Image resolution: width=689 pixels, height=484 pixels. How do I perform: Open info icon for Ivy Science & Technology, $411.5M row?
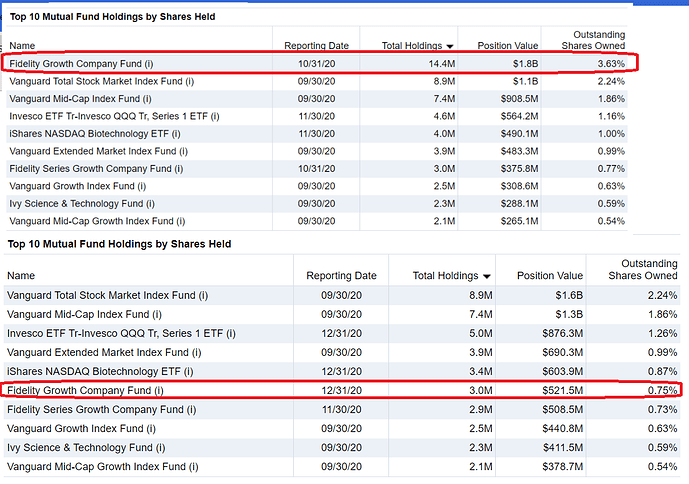click(x=160, y=448)
